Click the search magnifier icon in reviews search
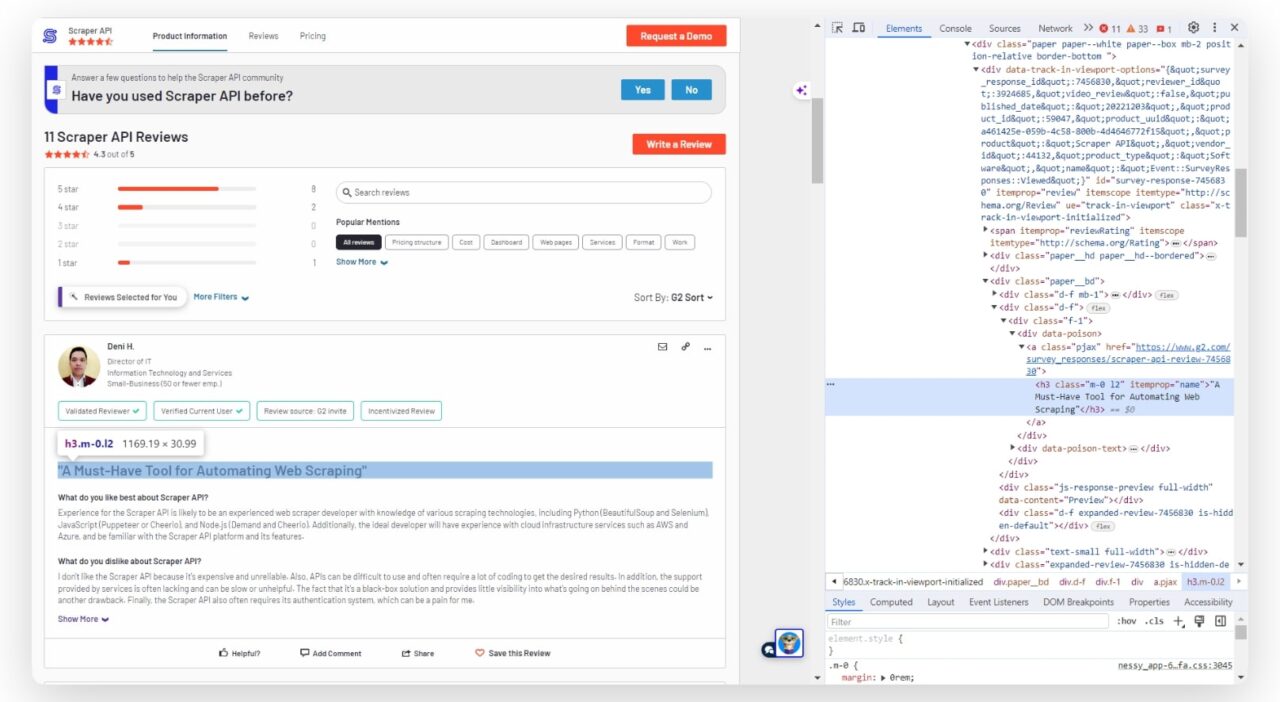This screenshot has width=1280, height=702. click(347, 192)
